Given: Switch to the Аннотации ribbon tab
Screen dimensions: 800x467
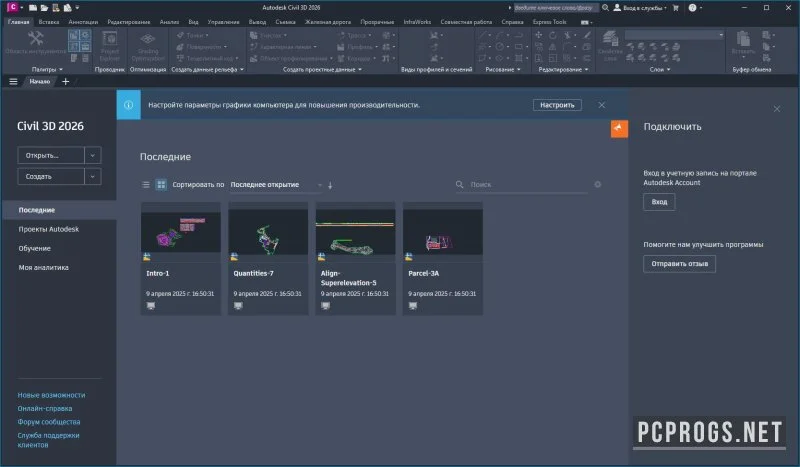Looking at the screenshot, I should pyautogui.click(x=83, y=22).
